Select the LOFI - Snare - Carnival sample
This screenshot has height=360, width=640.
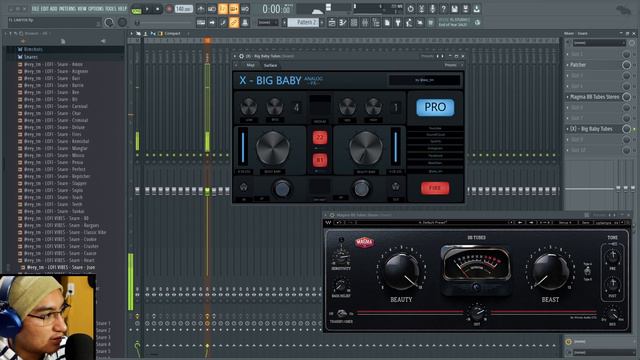coord(56,106)
